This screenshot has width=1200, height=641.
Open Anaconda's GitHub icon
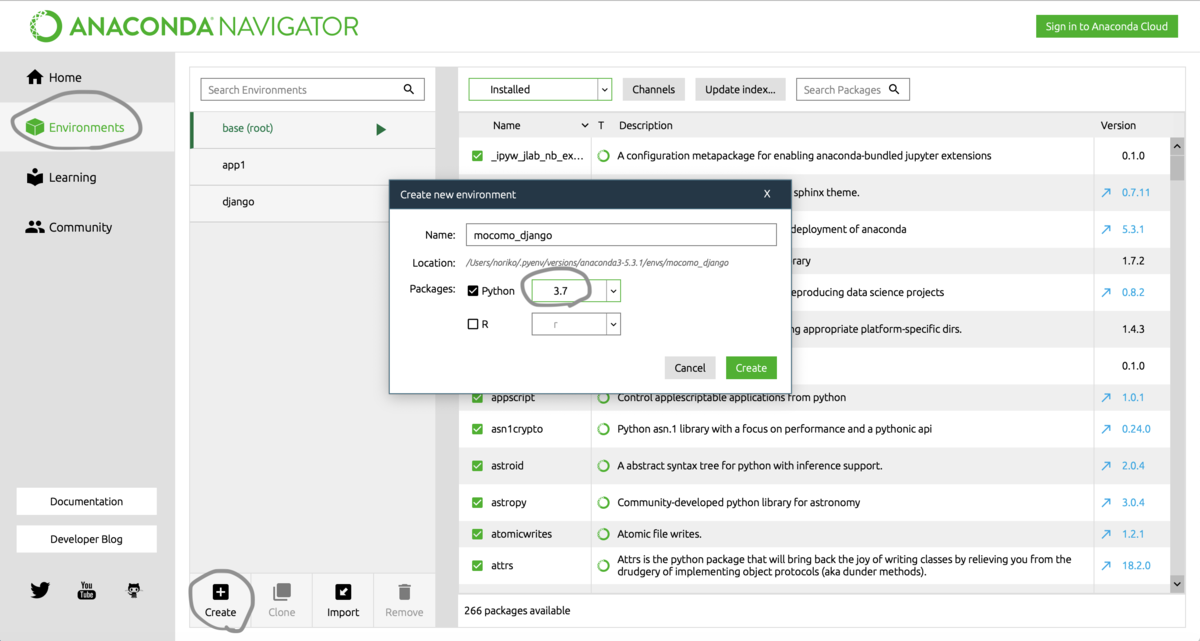pyautogui.click(x=134, y=590)
